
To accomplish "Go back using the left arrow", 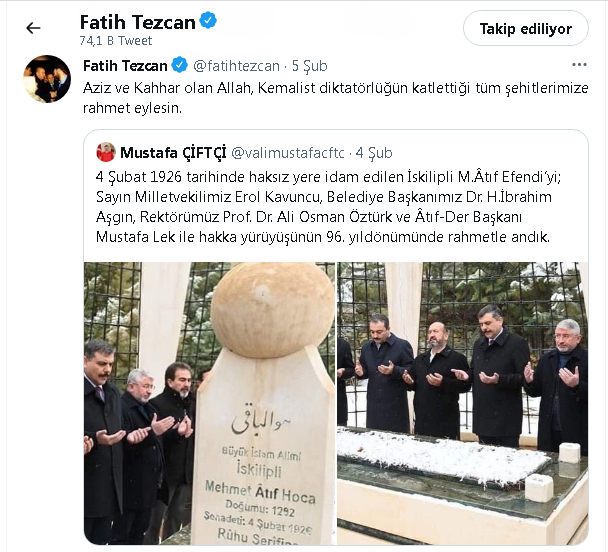I will coord(33,28).
